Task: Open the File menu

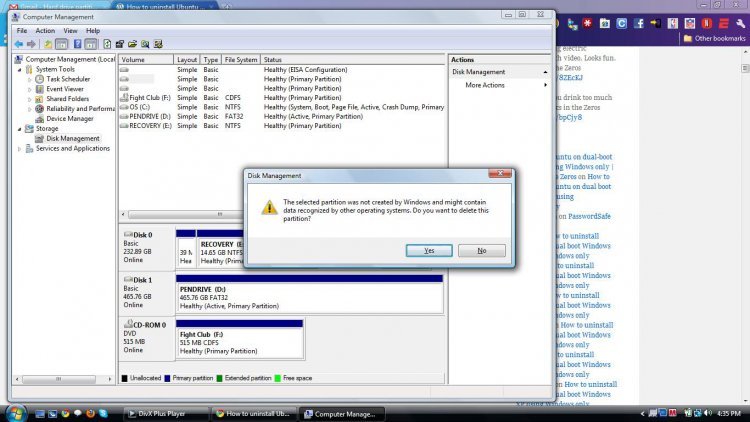Action: [22, 31]
